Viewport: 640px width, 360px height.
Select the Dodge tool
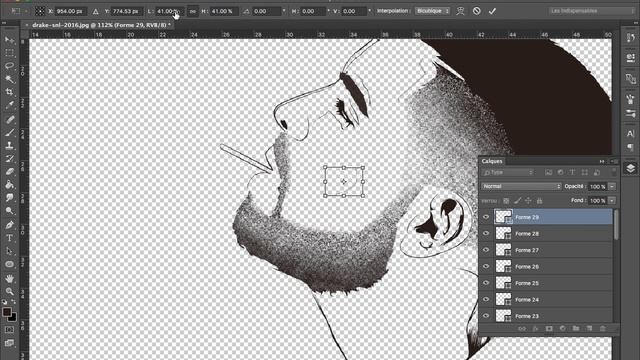pos(9,211)
